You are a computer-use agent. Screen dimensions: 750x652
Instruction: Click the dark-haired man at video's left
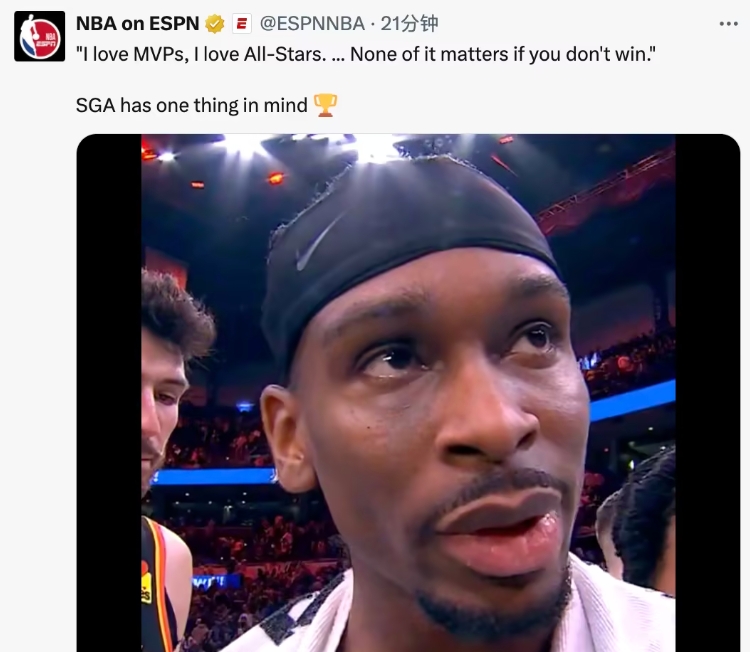170,383
